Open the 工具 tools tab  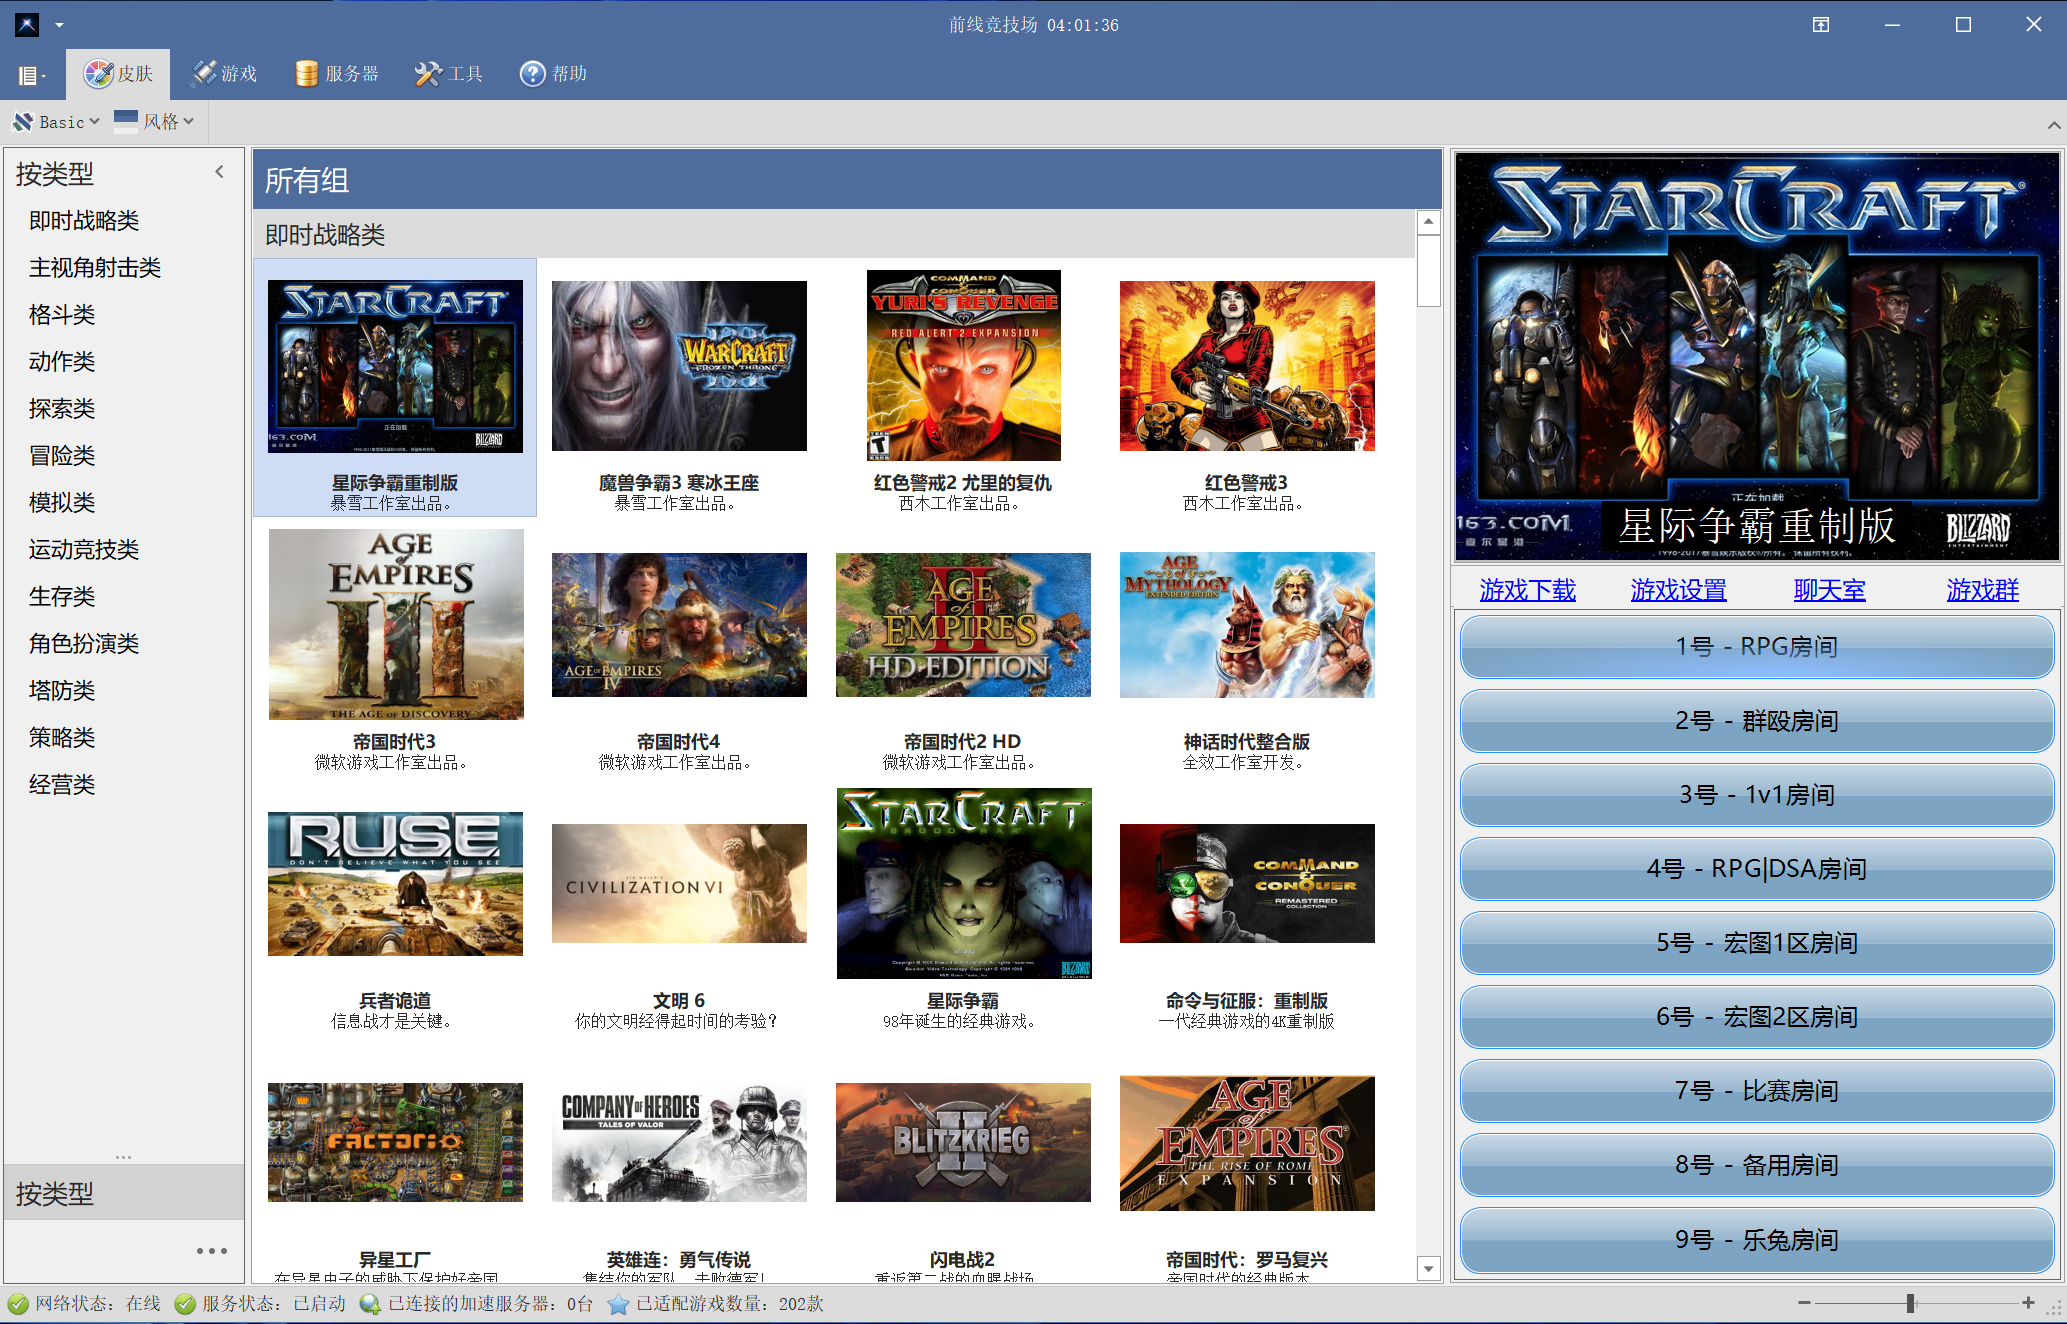[x=449, y=74]
